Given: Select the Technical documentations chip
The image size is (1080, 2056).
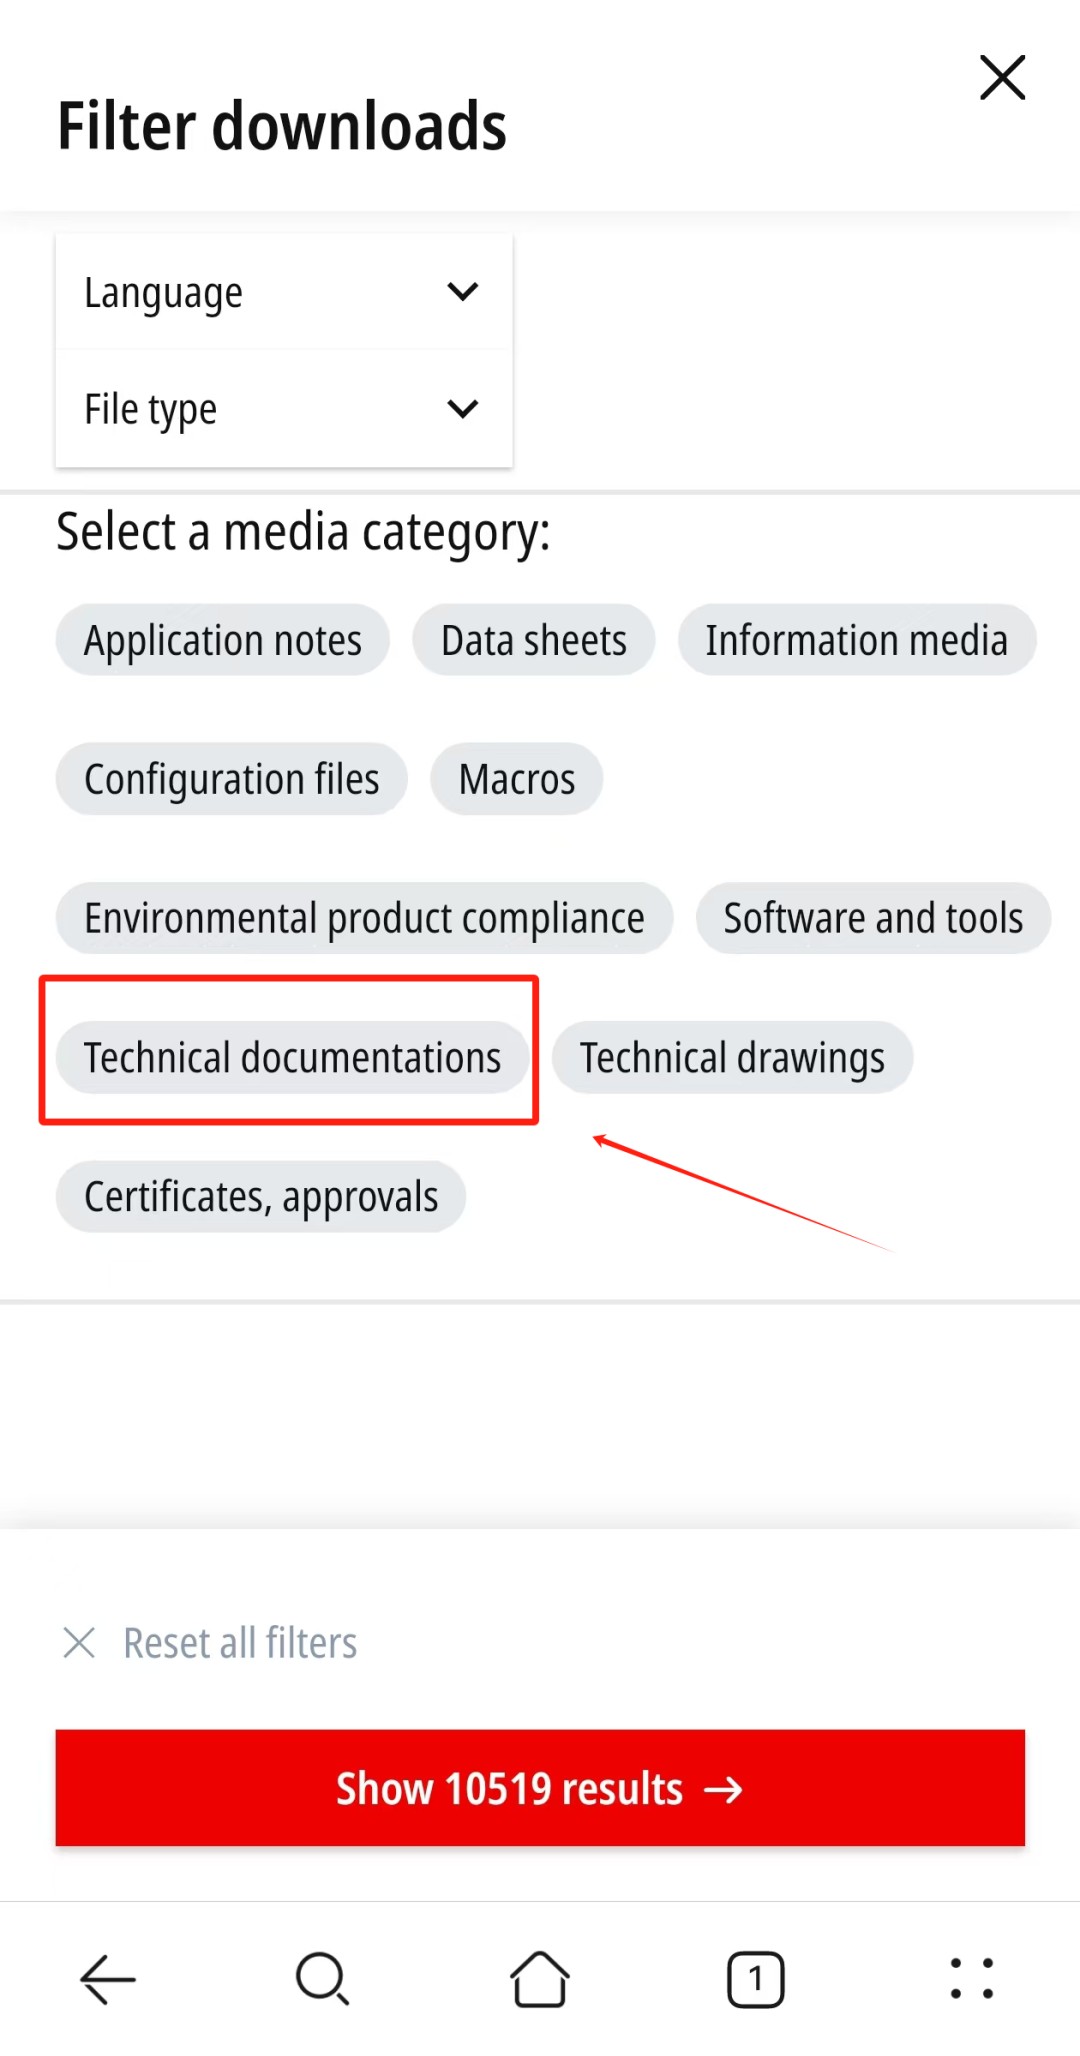Looking at the screenshot, I should point(292,1057).
